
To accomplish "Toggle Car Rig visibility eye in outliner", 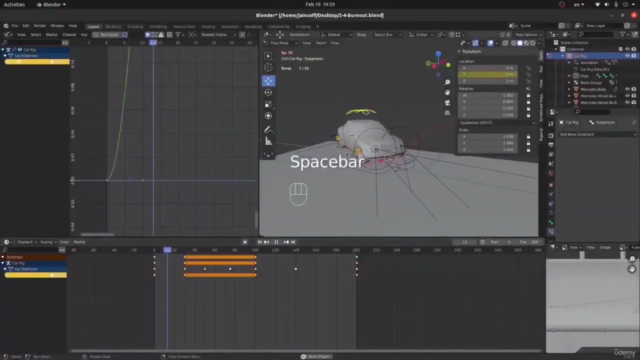I will [x=627, y=56].
